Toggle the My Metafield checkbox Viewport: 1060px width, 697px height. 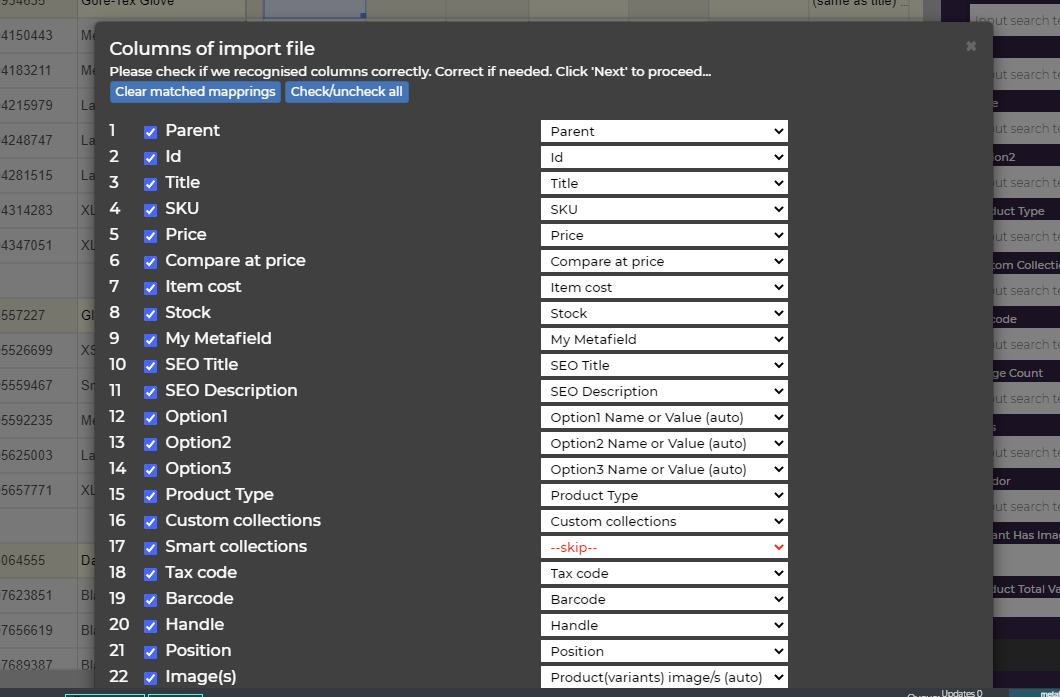(x=150, y=340)
